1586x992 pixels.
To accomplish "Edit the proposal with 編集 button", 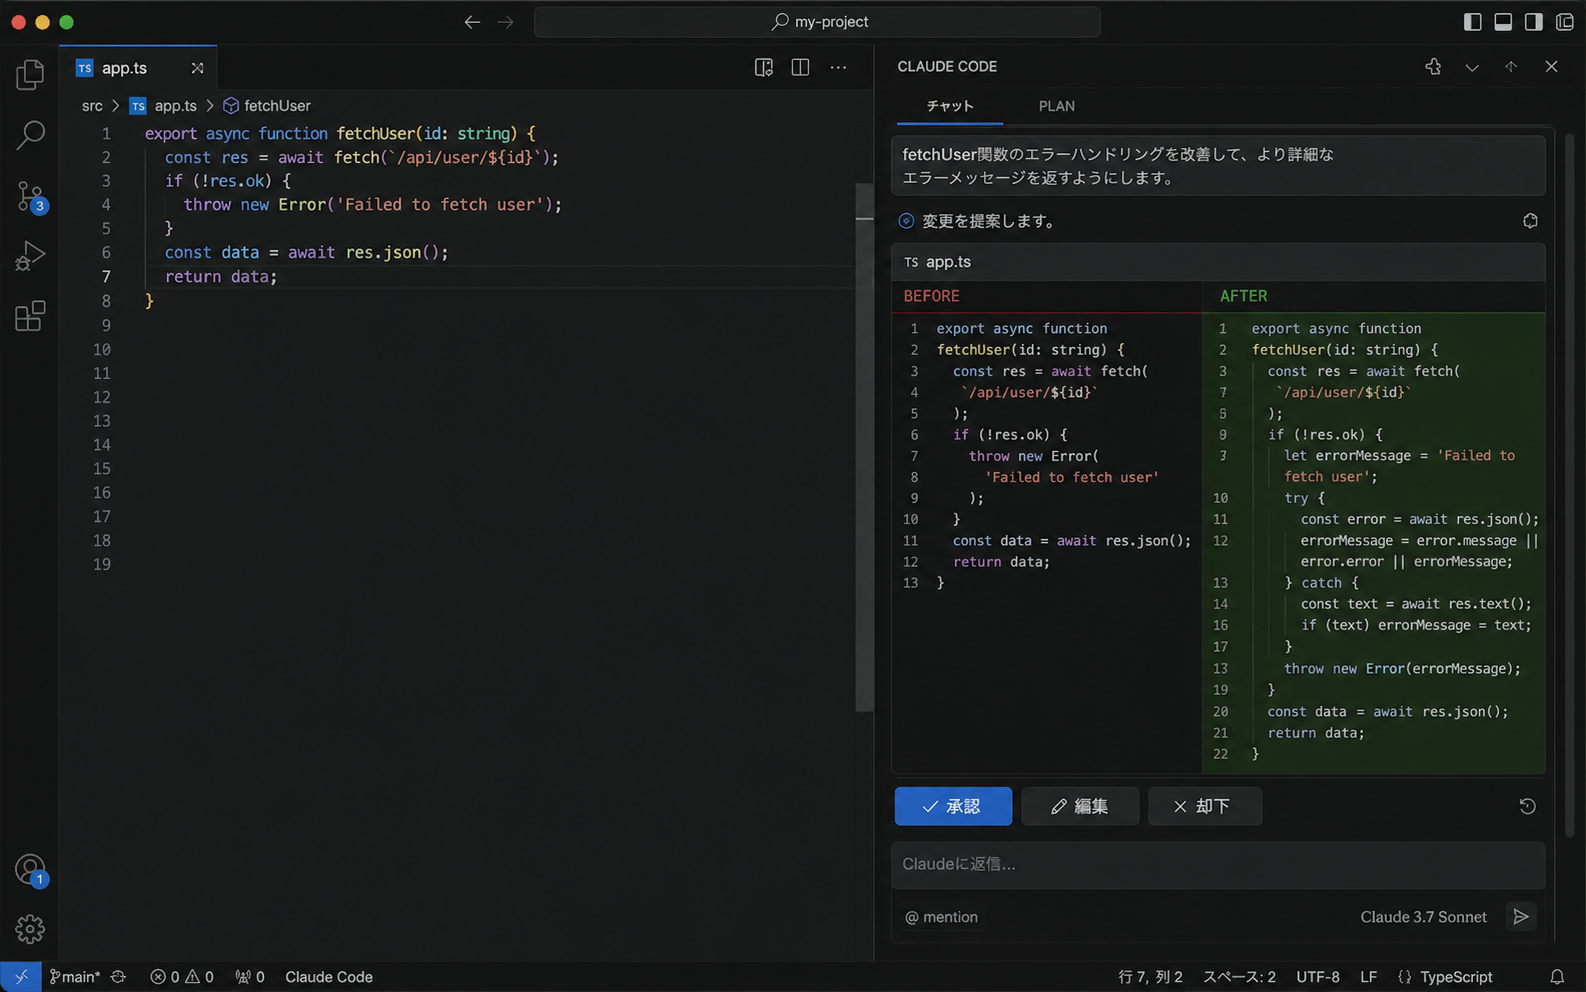I will coord(1080,806).
